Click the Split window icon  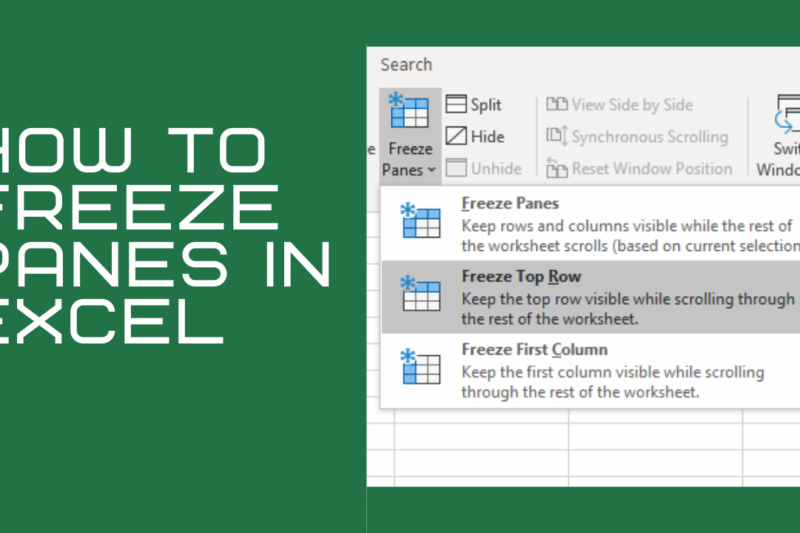[456, 104]
